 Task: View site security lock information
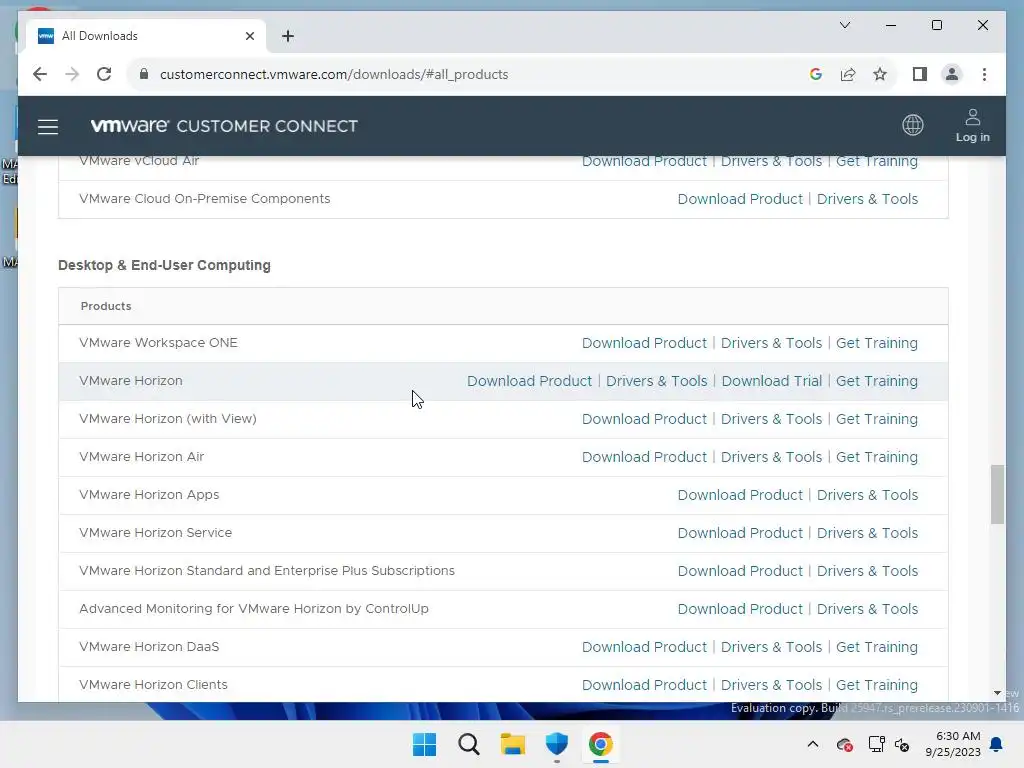coord(144,74)
